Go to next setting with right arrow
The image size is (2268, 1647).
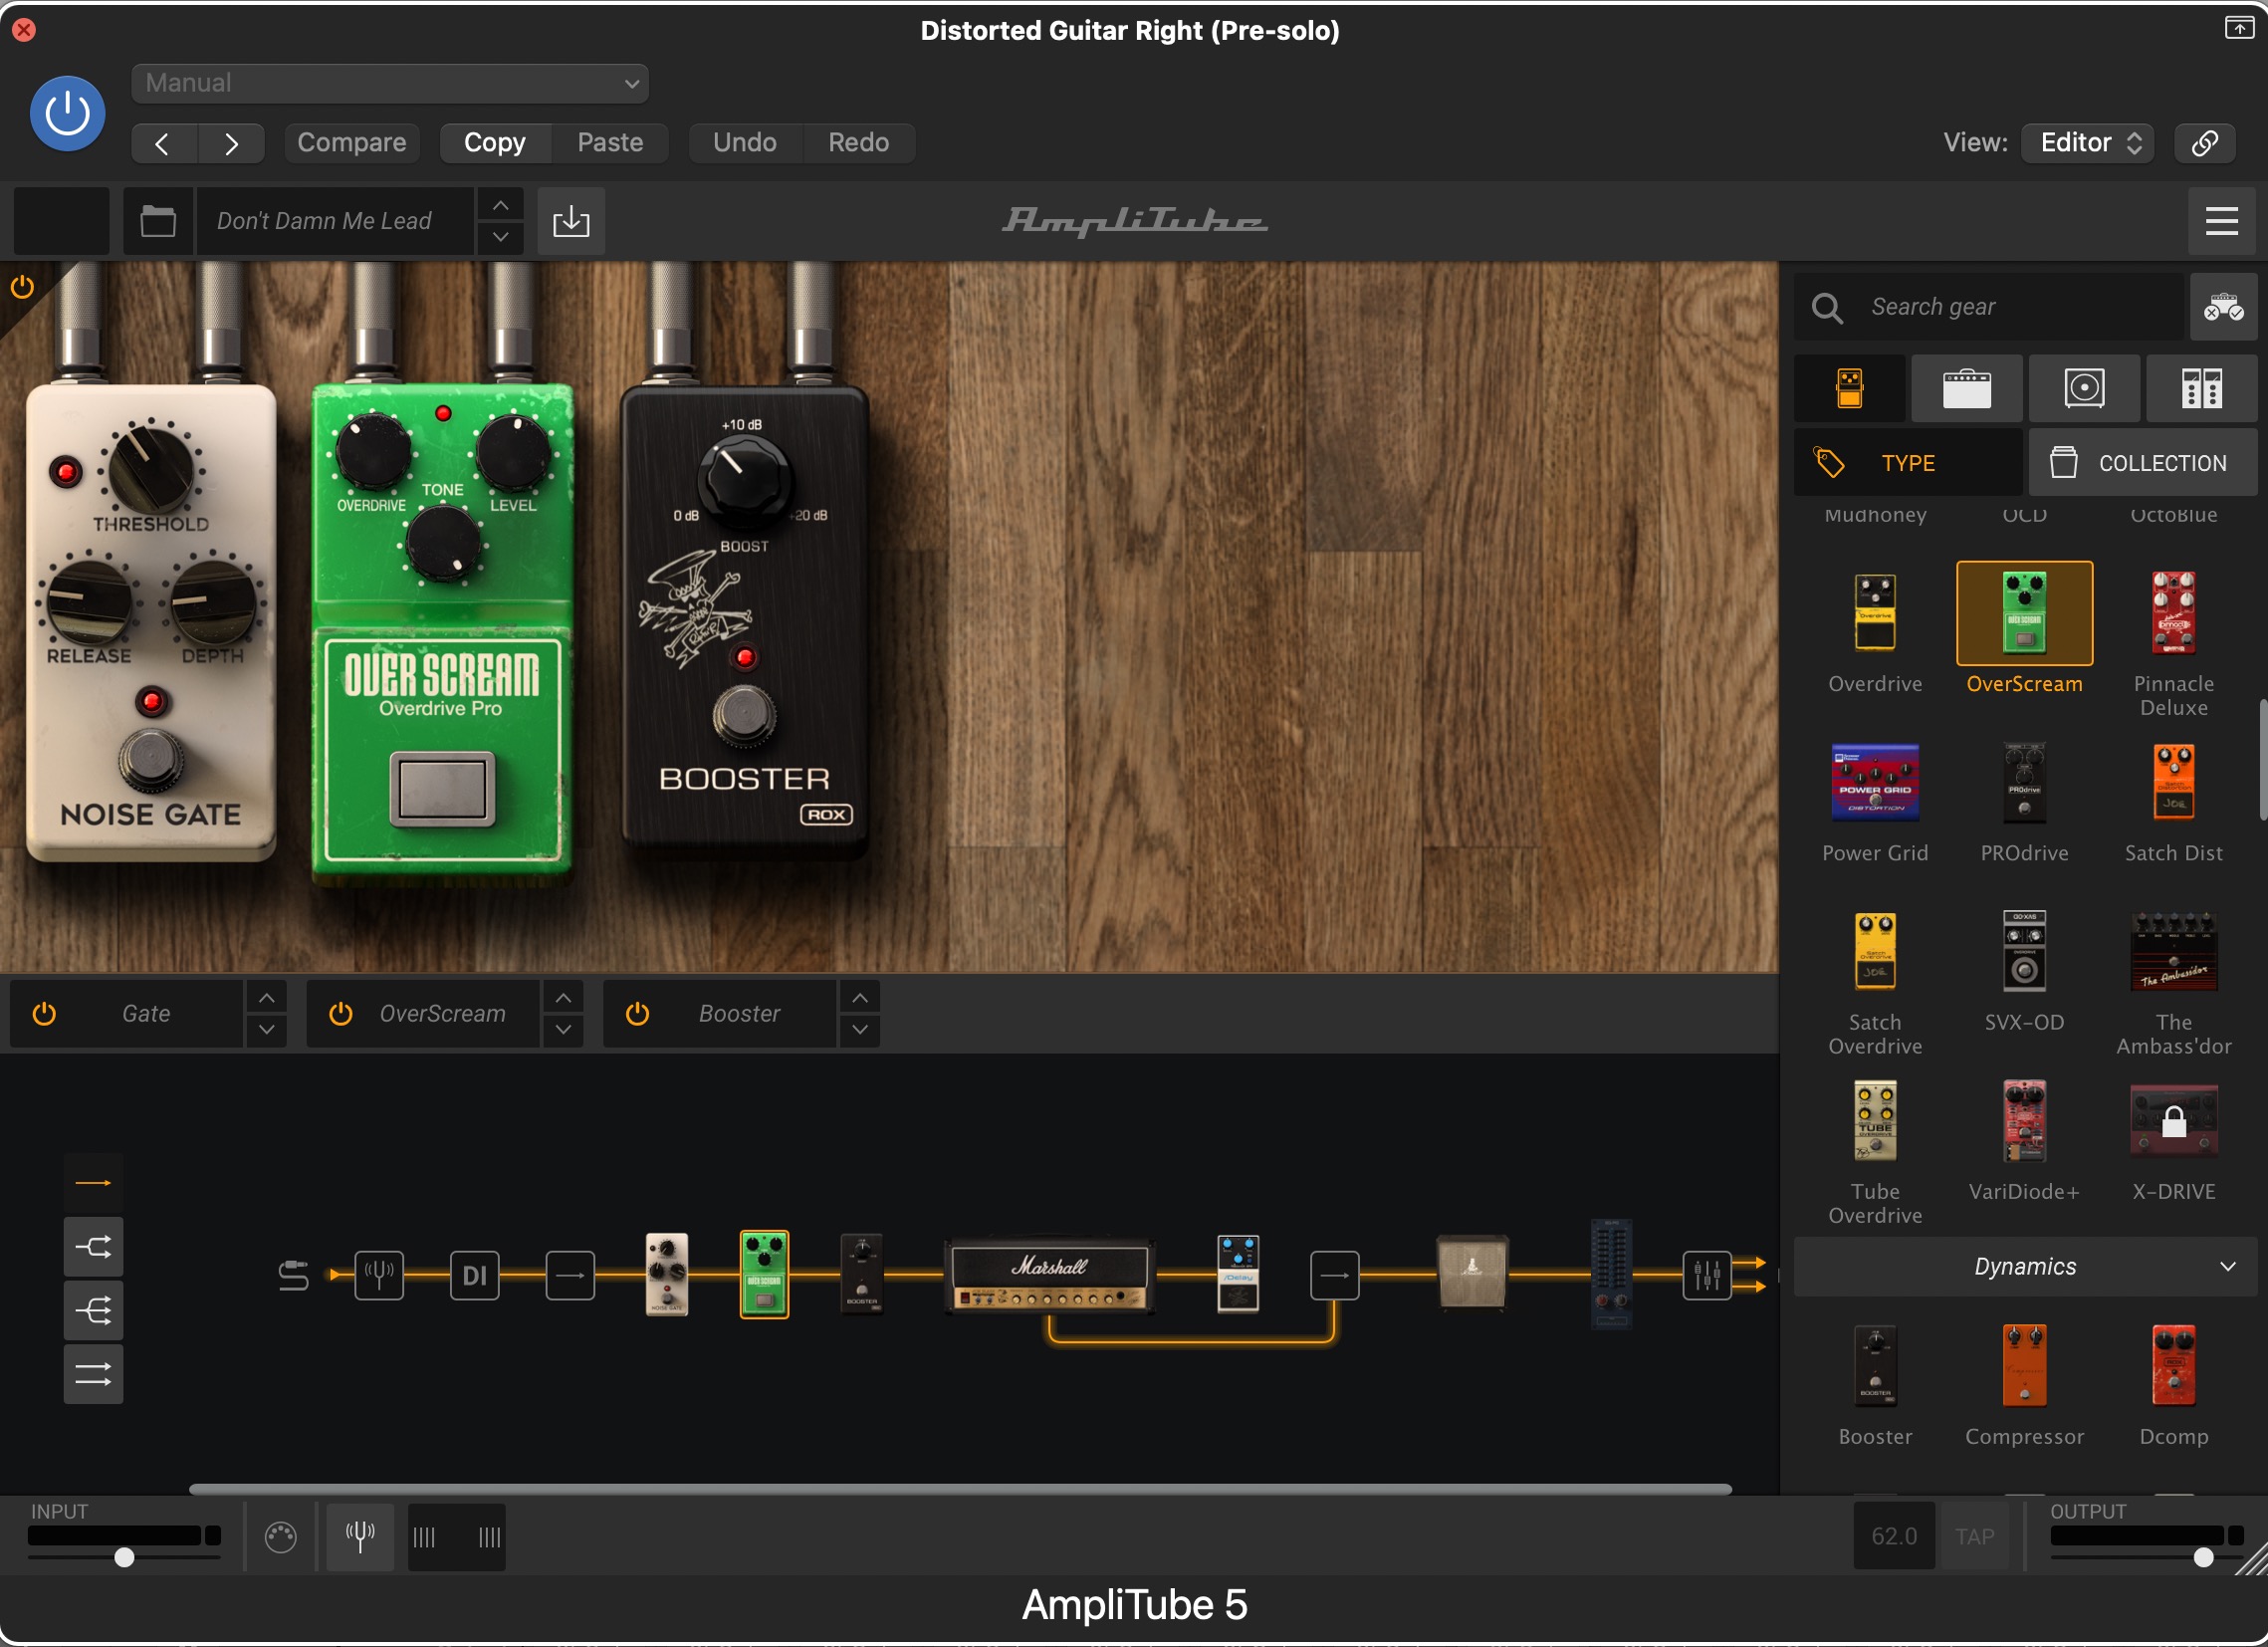pos(231,143)
